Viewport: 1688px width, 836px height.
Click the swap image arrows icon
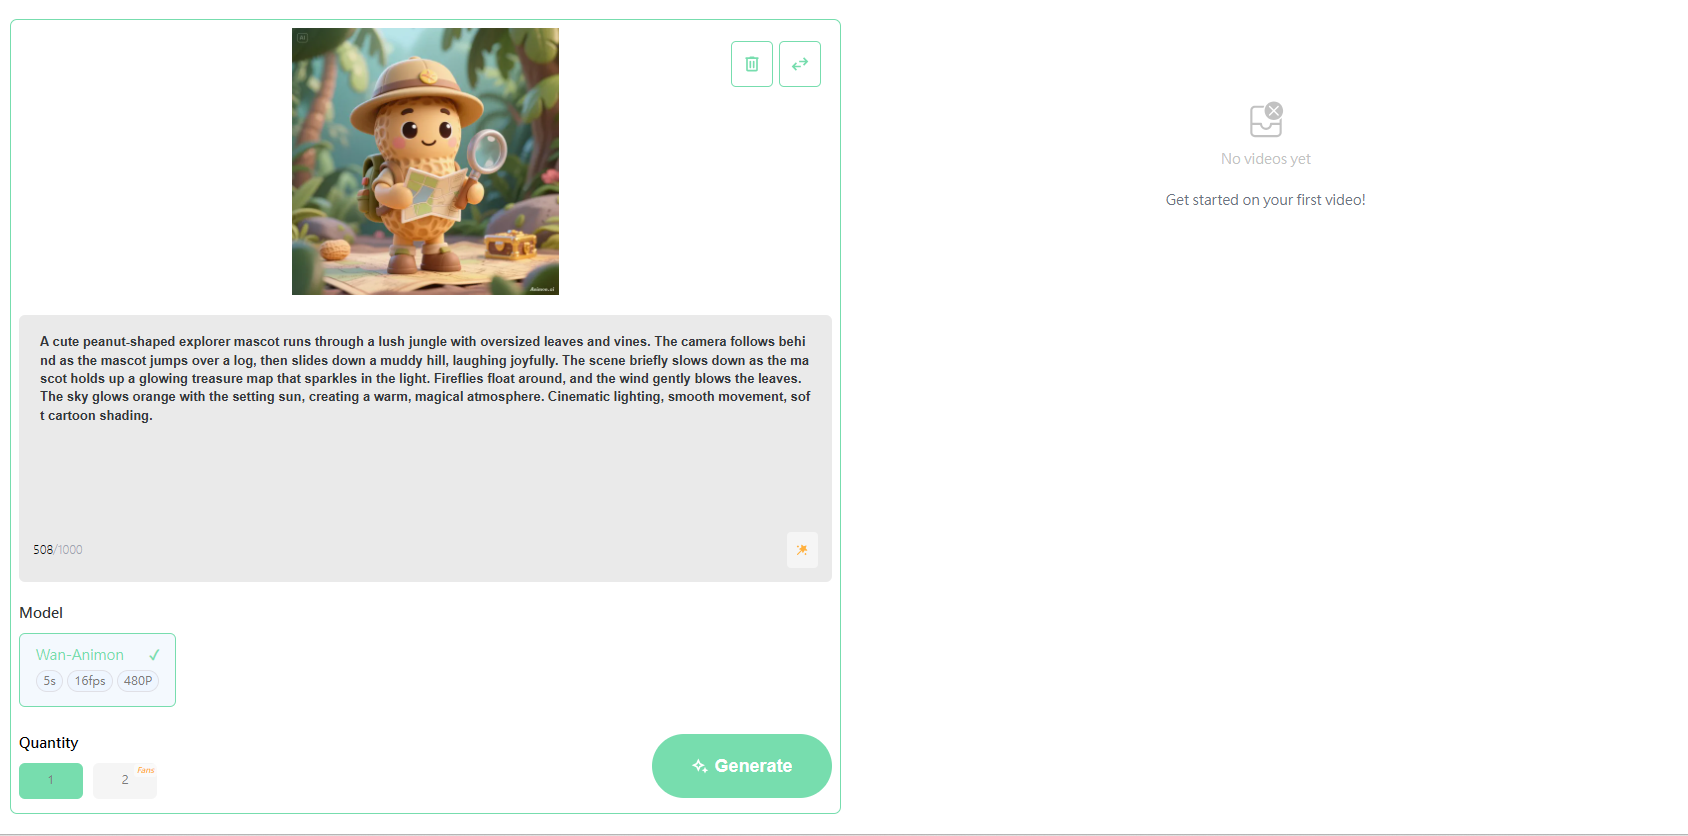coord(800,64)
